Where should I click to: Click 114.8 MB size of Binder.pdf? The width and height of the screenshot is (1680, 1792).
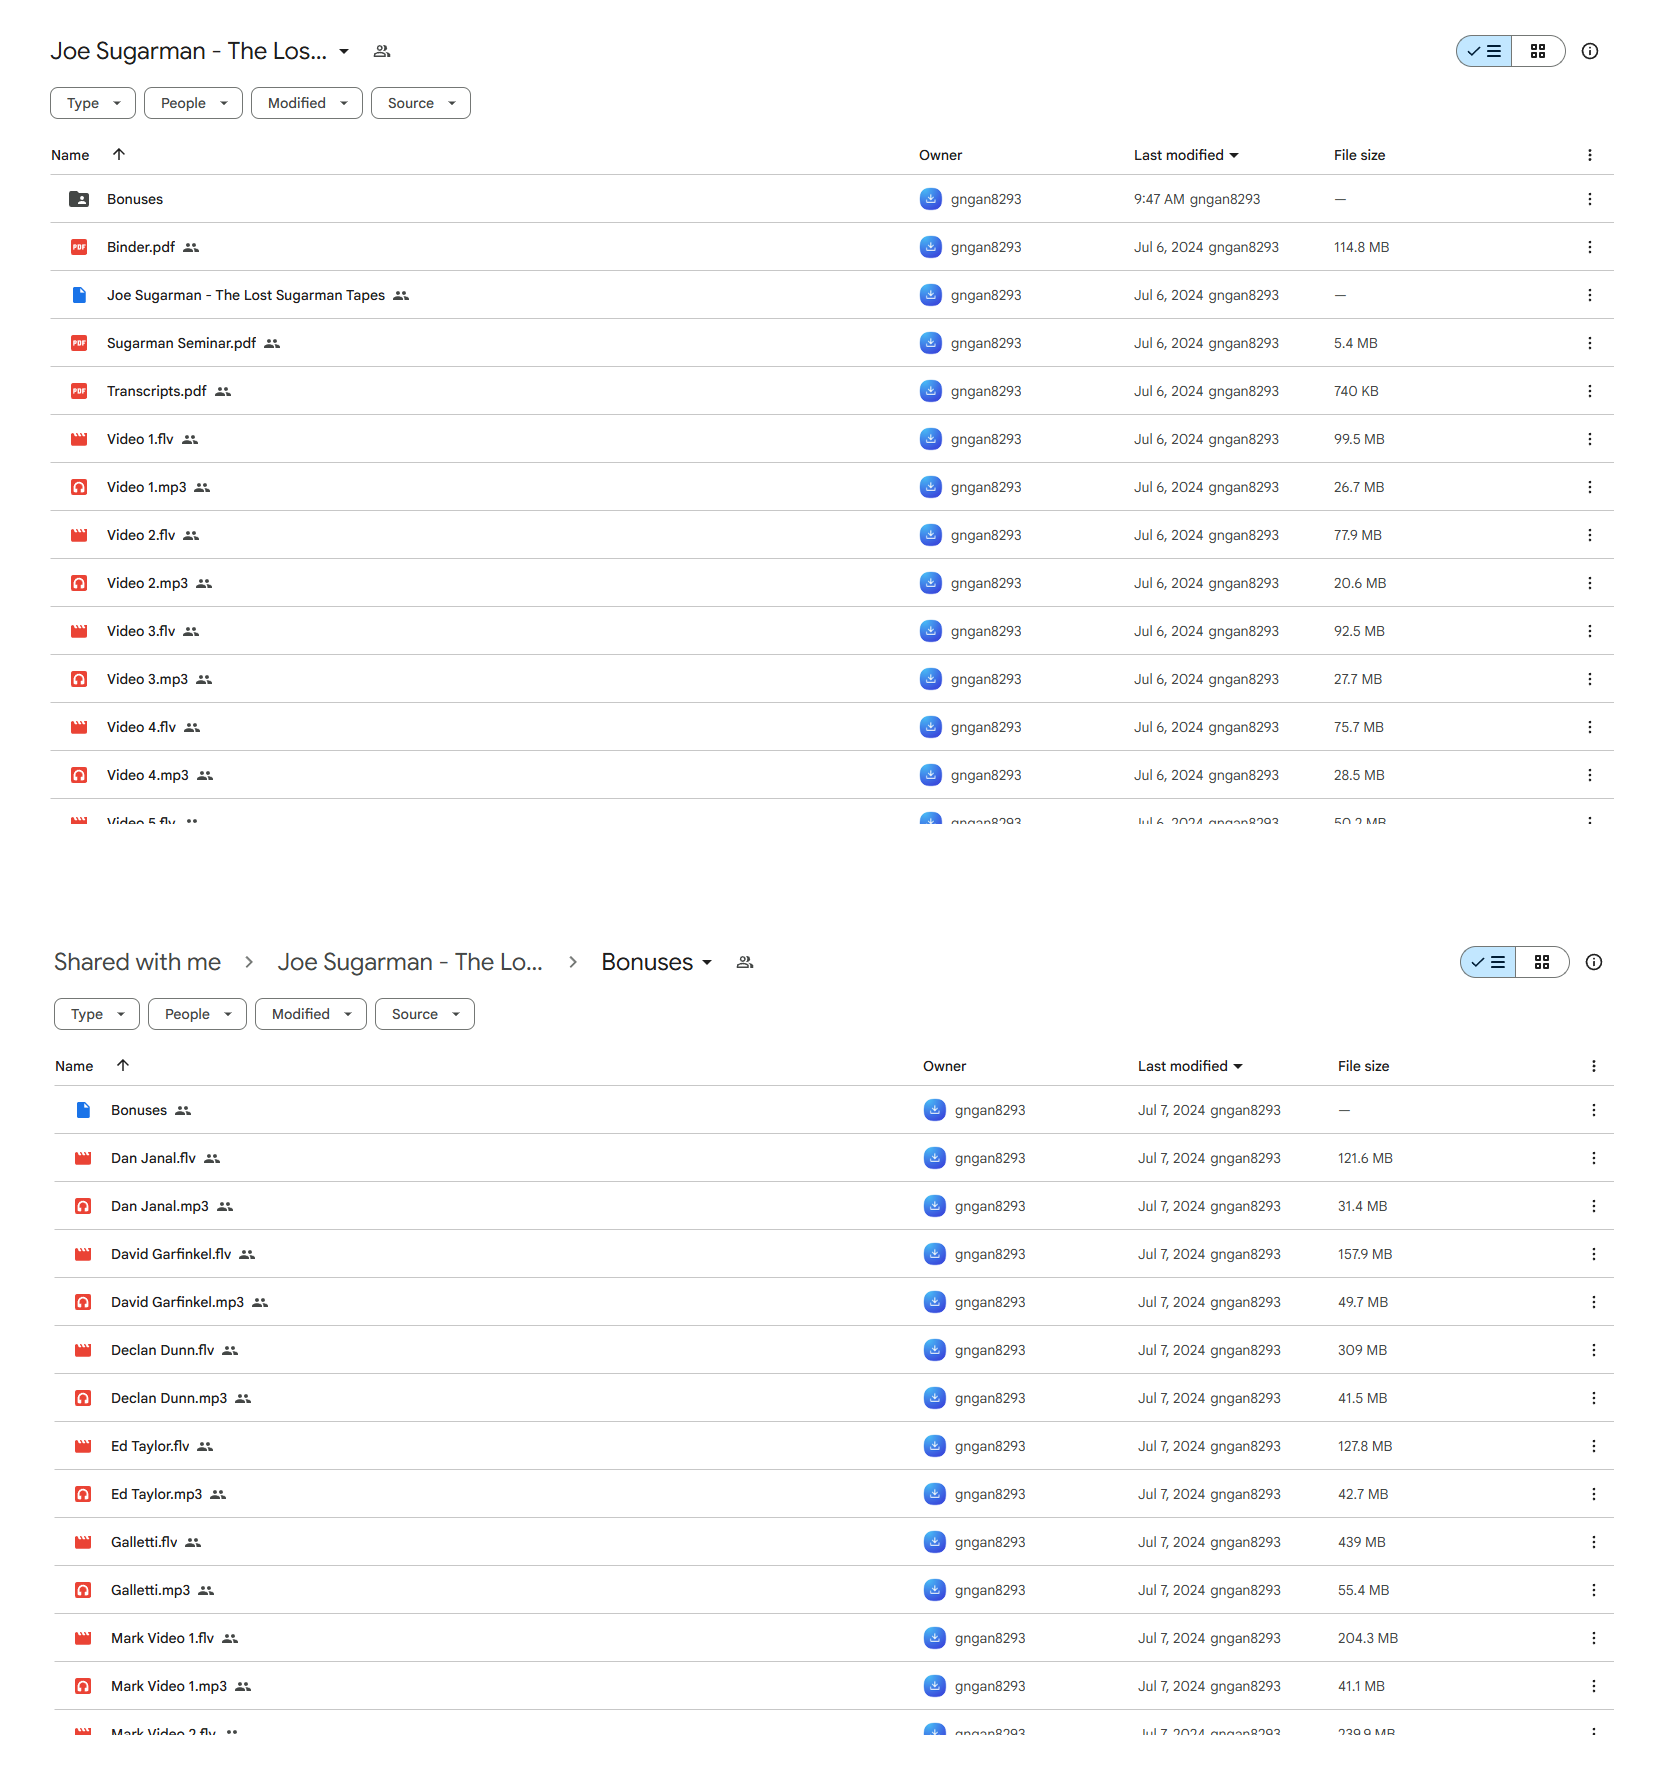click(x=1361, y=247)
